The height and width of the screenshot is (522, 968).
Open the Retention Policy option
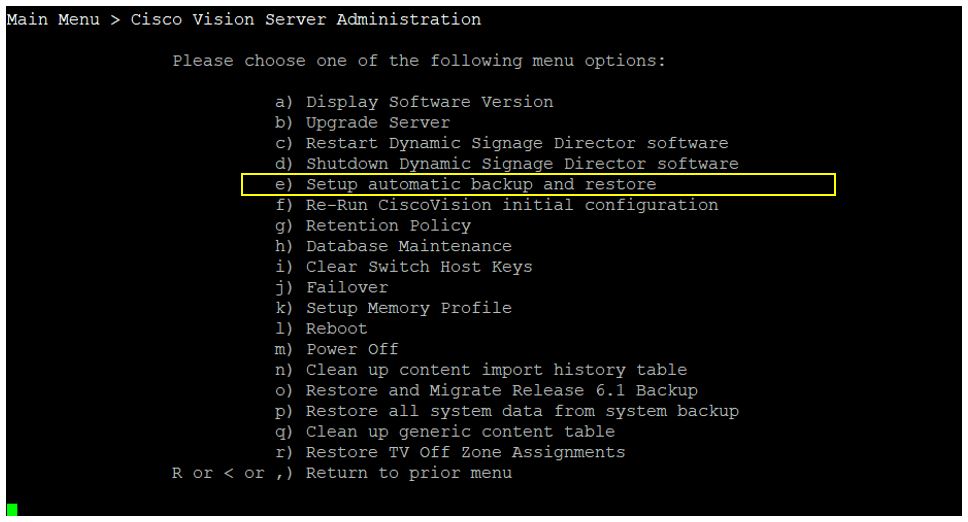click(388, 226)
